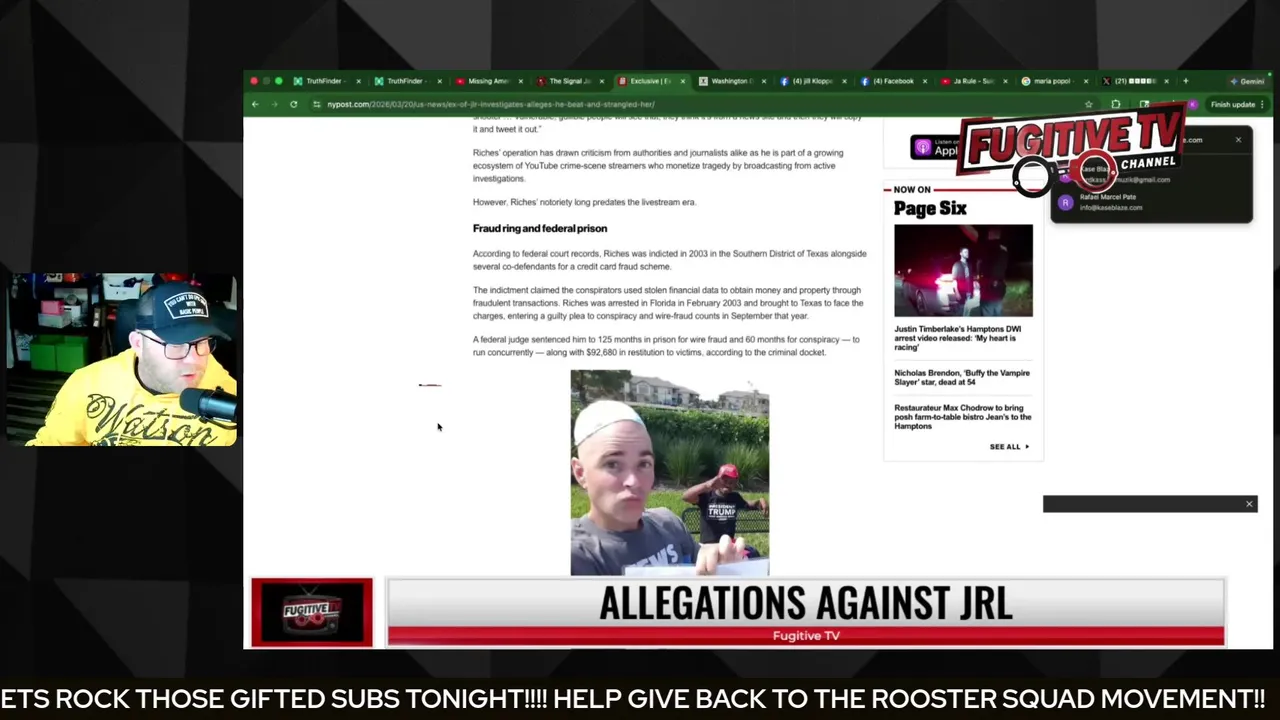Open the Listen on Apple Podcasts badge
Image resolution: width=1280 pixels, height=720 pixels.
point(934,148)
